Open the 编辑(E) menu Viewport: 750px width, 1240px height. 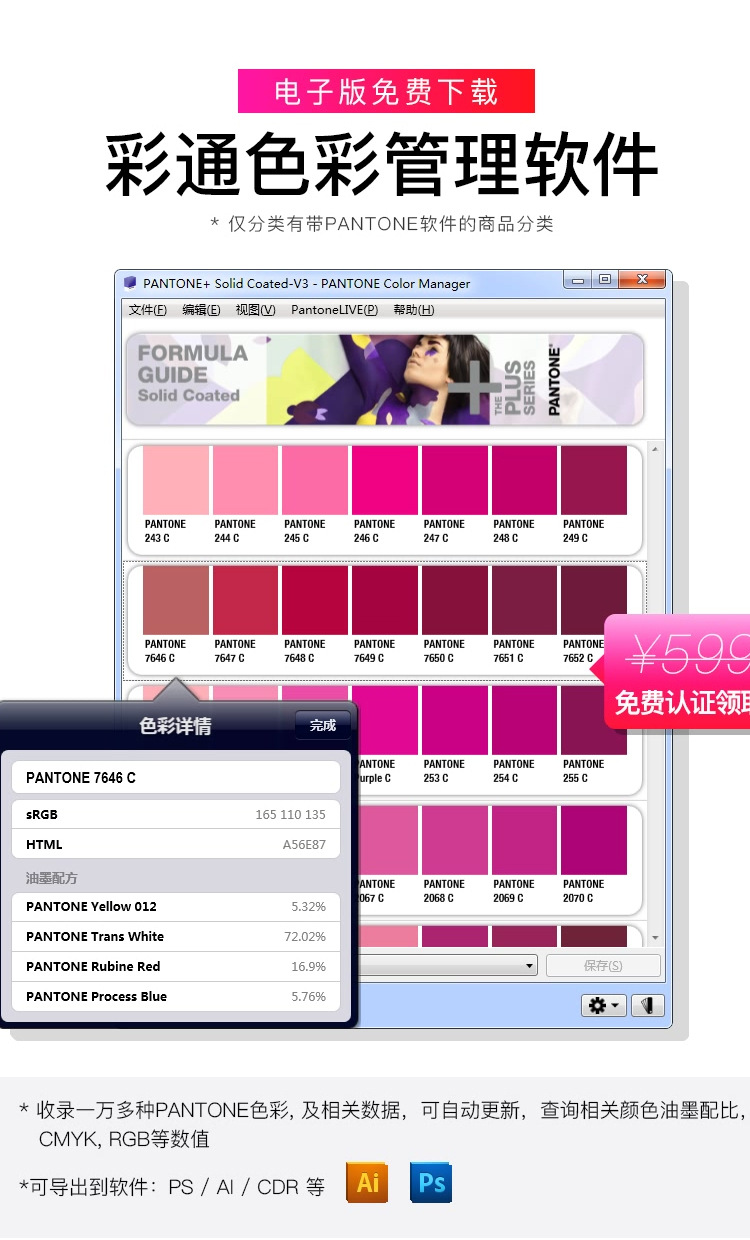[x=201, y=310]
